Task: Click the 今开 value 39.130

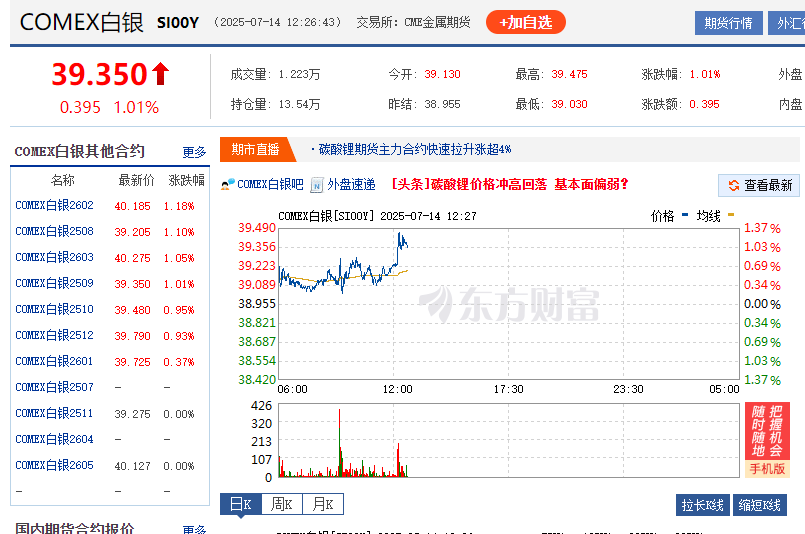Action: 443,74
